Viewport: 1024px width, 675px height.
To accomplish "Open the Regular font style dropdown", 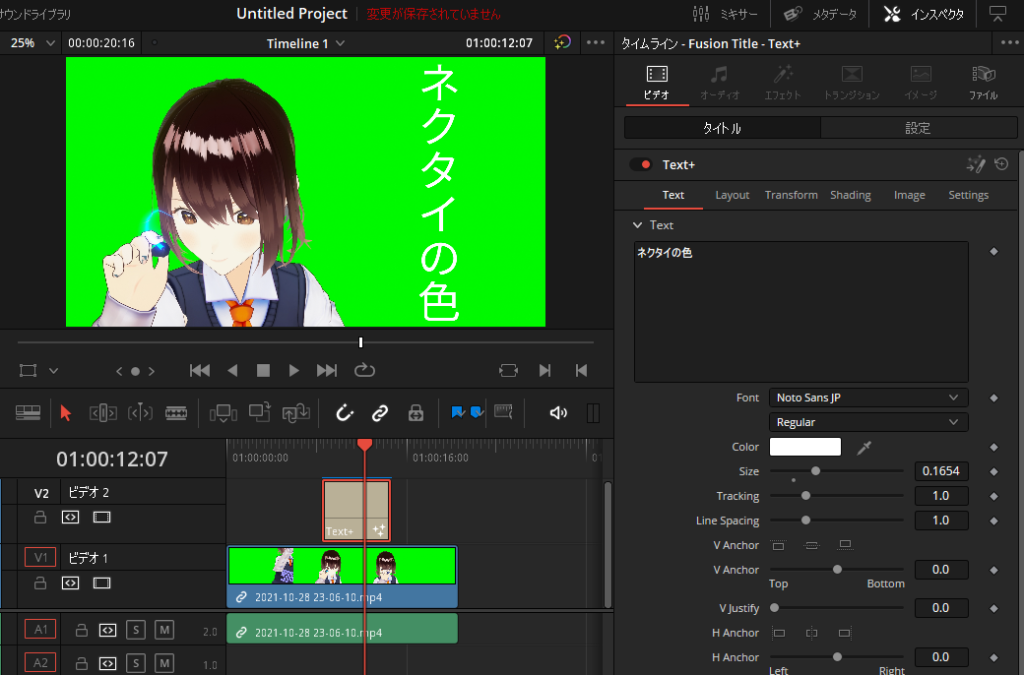I will pyautogui.click(x=868, y=422).
